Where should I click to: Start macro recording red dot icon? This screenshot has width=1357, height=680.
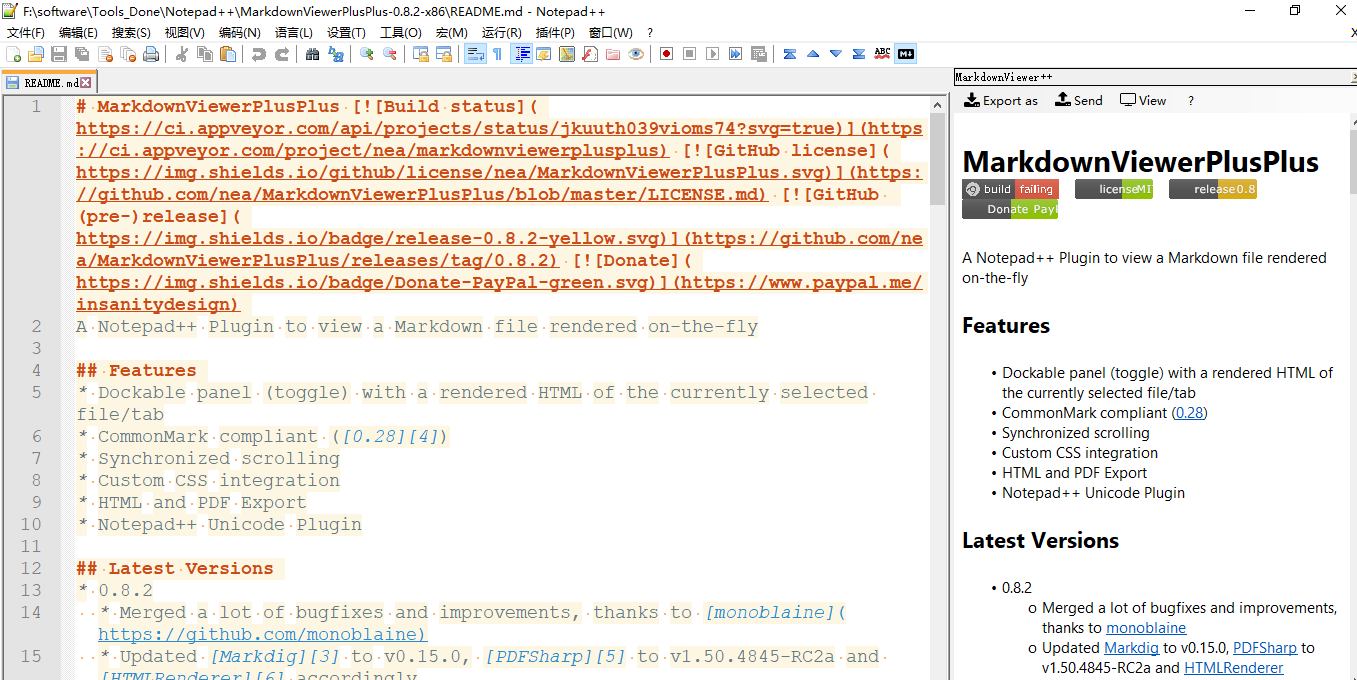coord(666,54)
